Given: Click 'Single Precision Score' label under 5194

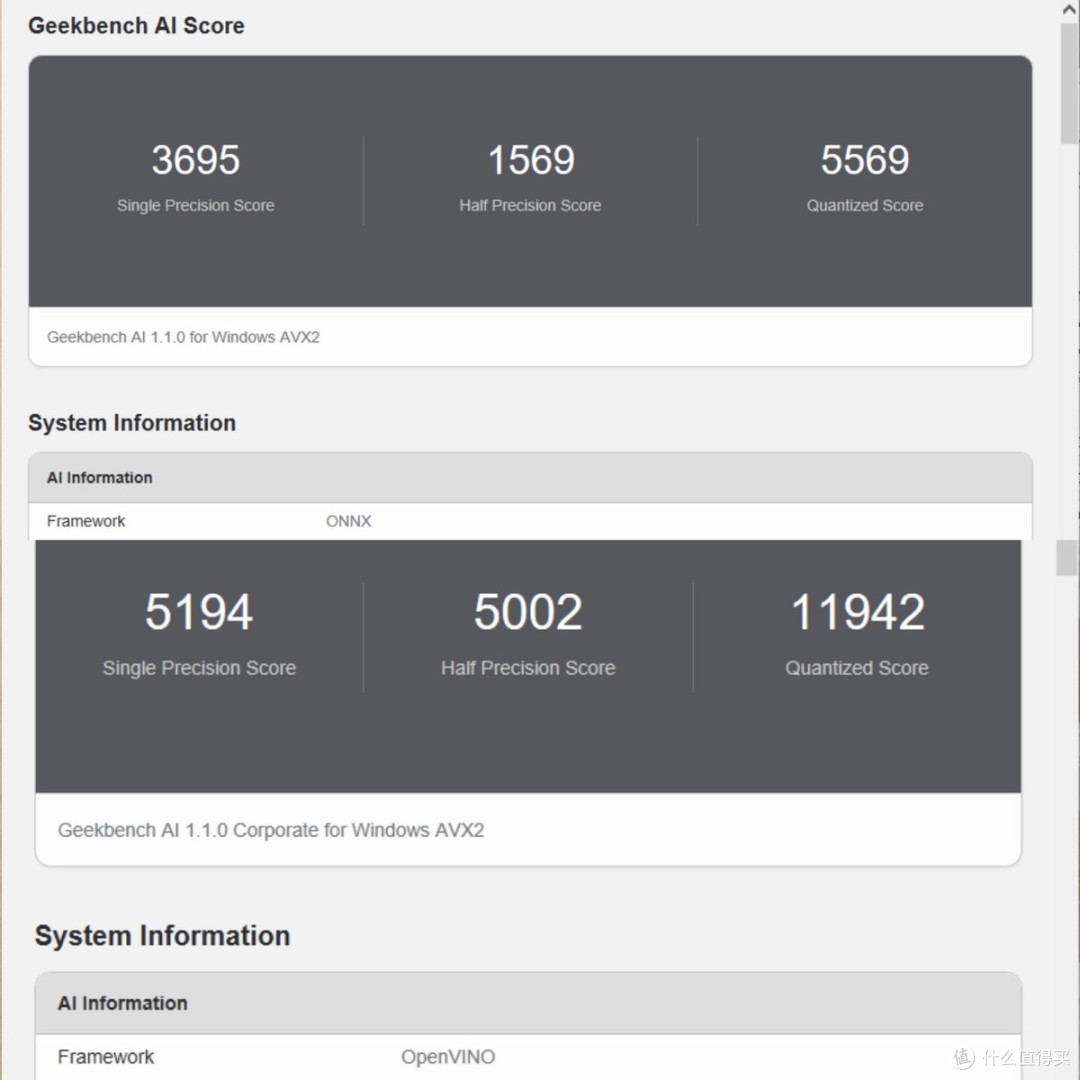Looking at the screenshot, I should coord(199,667).
